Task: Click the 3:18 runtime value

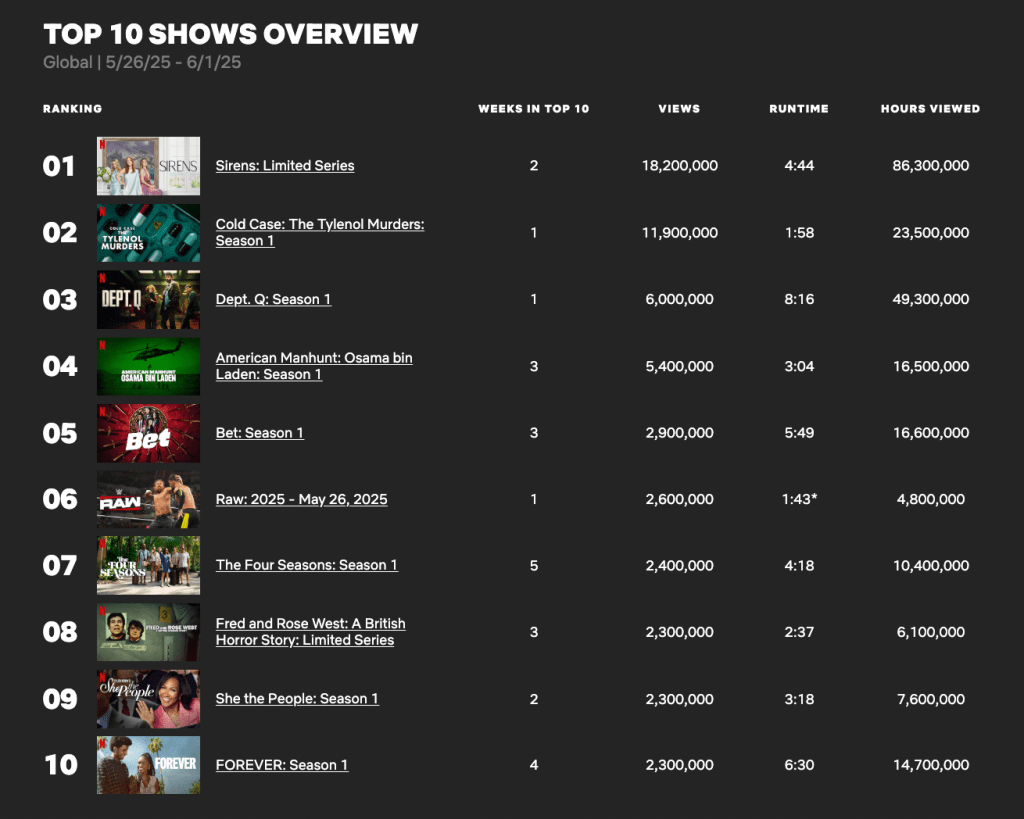Action: tap(799, 699)
